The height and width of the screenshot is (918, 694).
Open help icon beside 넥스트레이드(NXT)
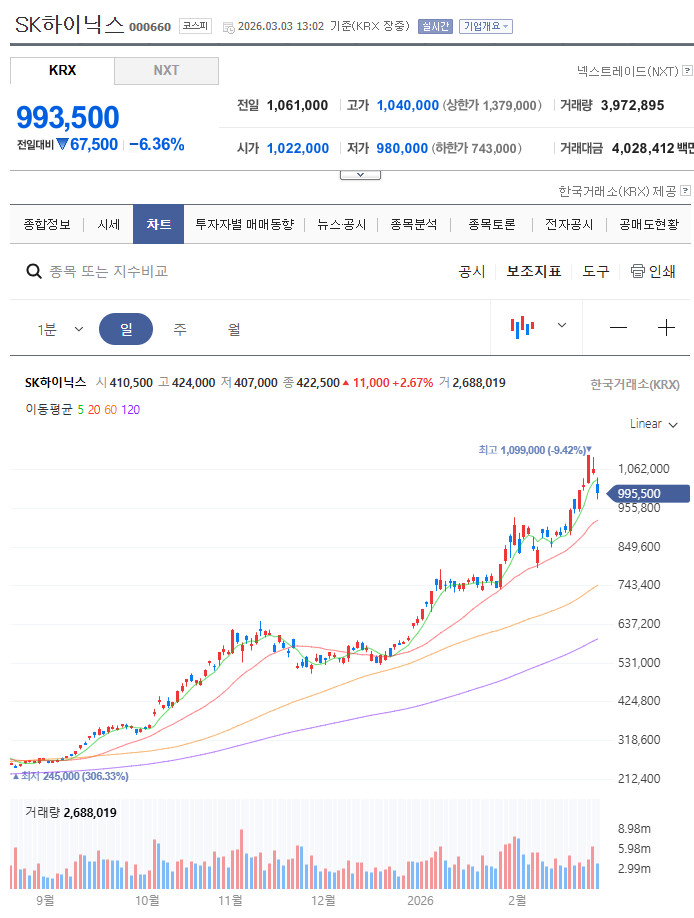(x=688, y=71)
